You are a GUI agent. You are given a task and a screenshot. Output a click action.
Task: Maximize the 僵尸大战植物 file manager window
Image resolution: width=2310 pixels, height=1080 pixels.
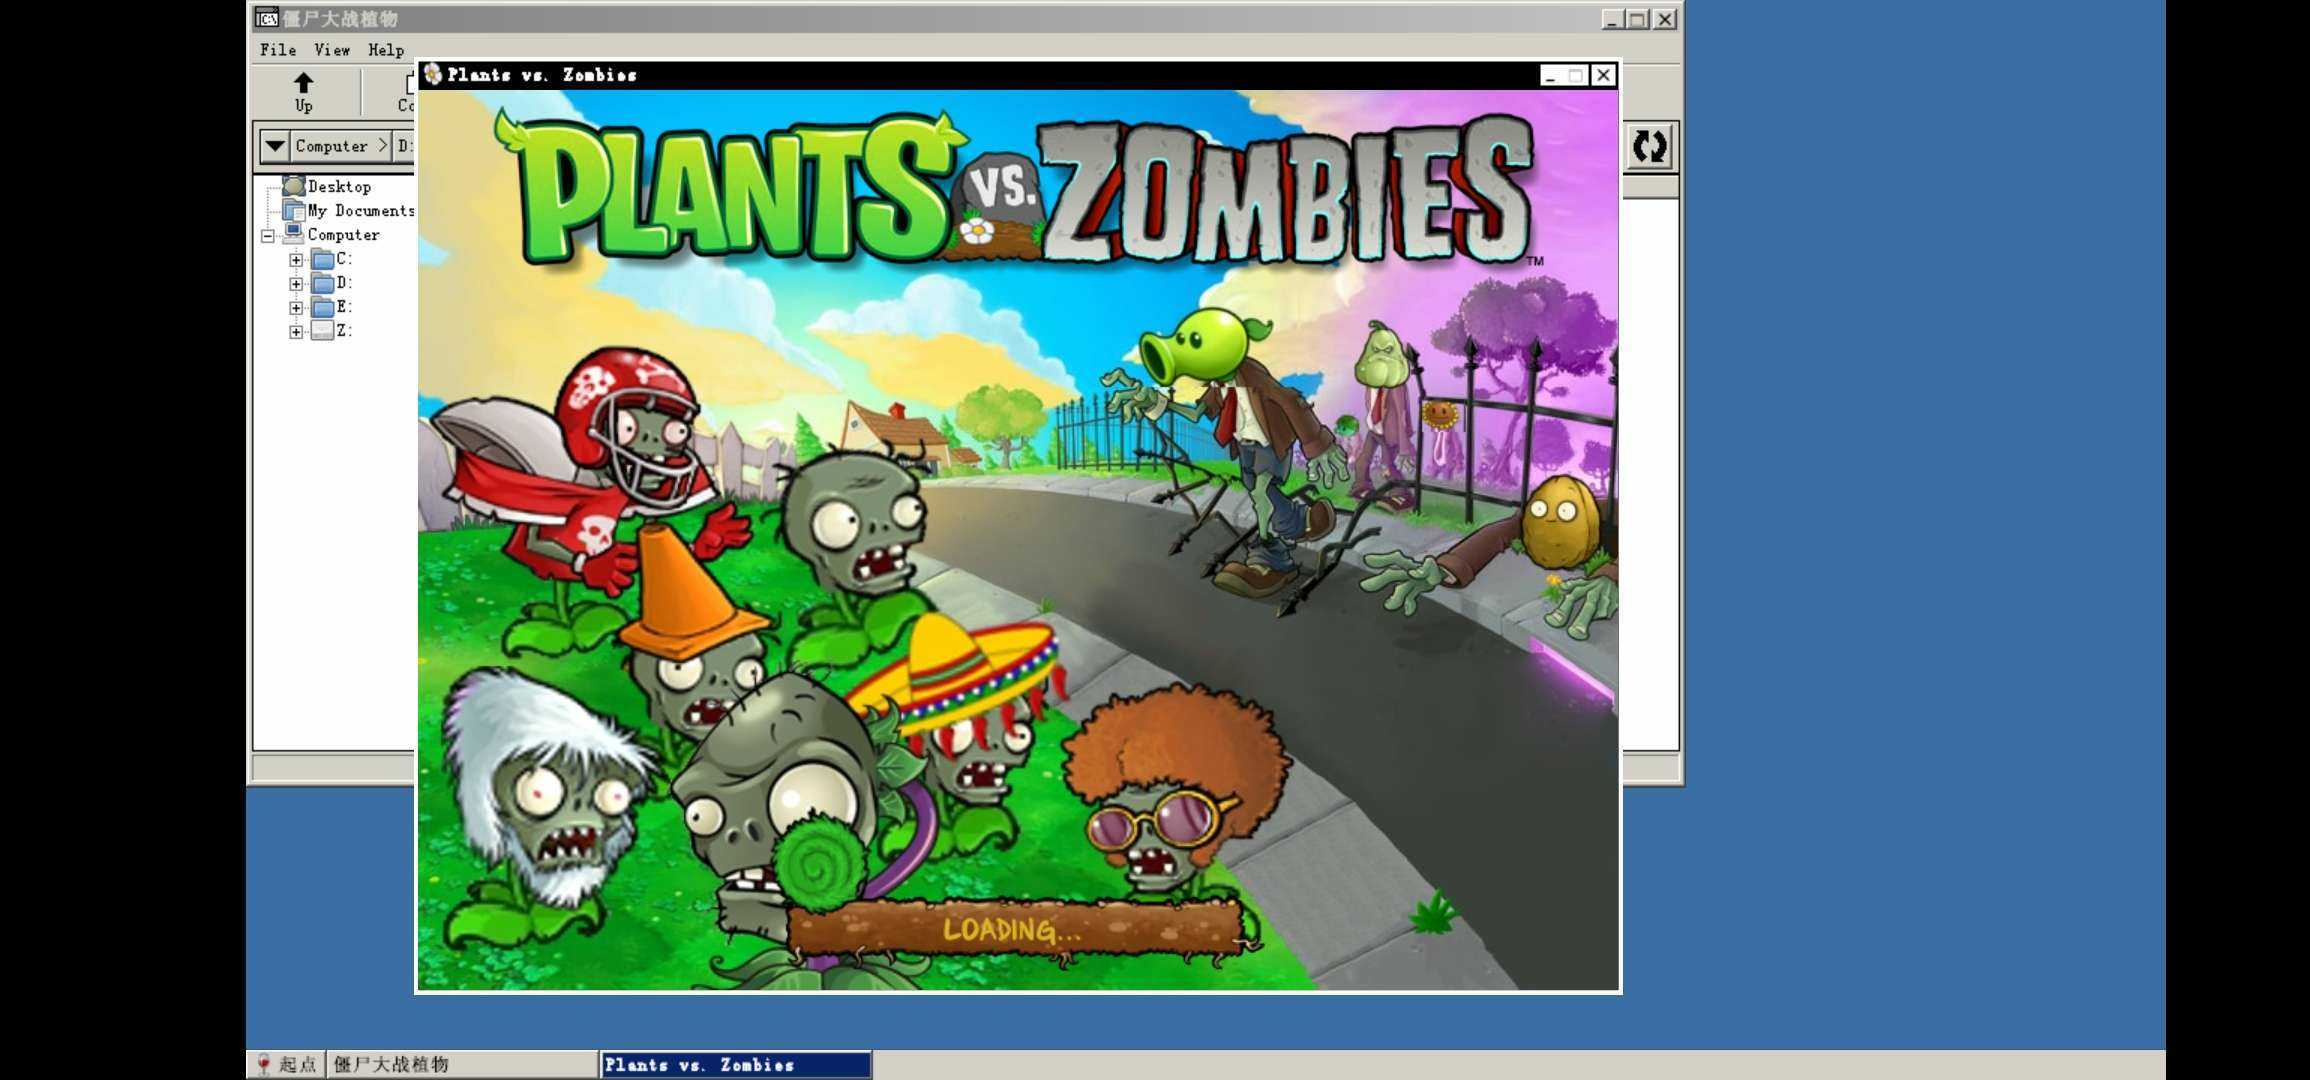click(1638, 20)
